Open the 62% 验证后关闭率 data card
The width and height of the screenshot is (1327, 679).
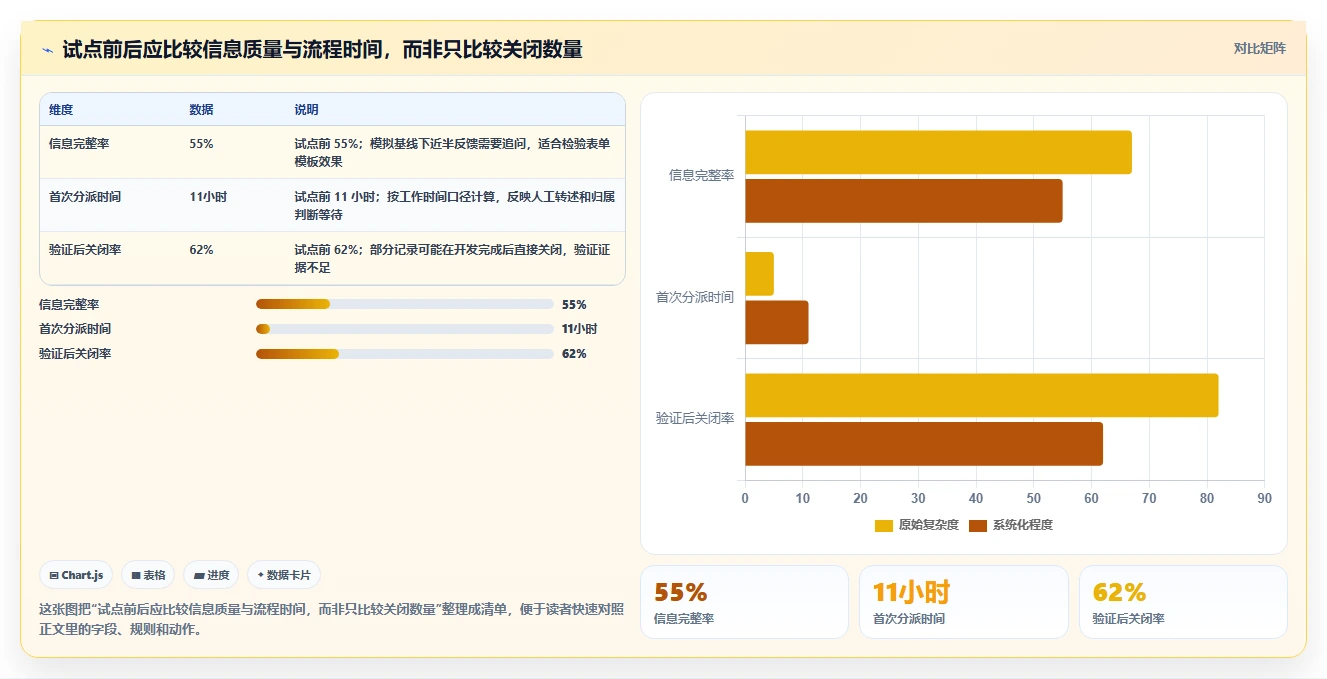click(1183, 602)
